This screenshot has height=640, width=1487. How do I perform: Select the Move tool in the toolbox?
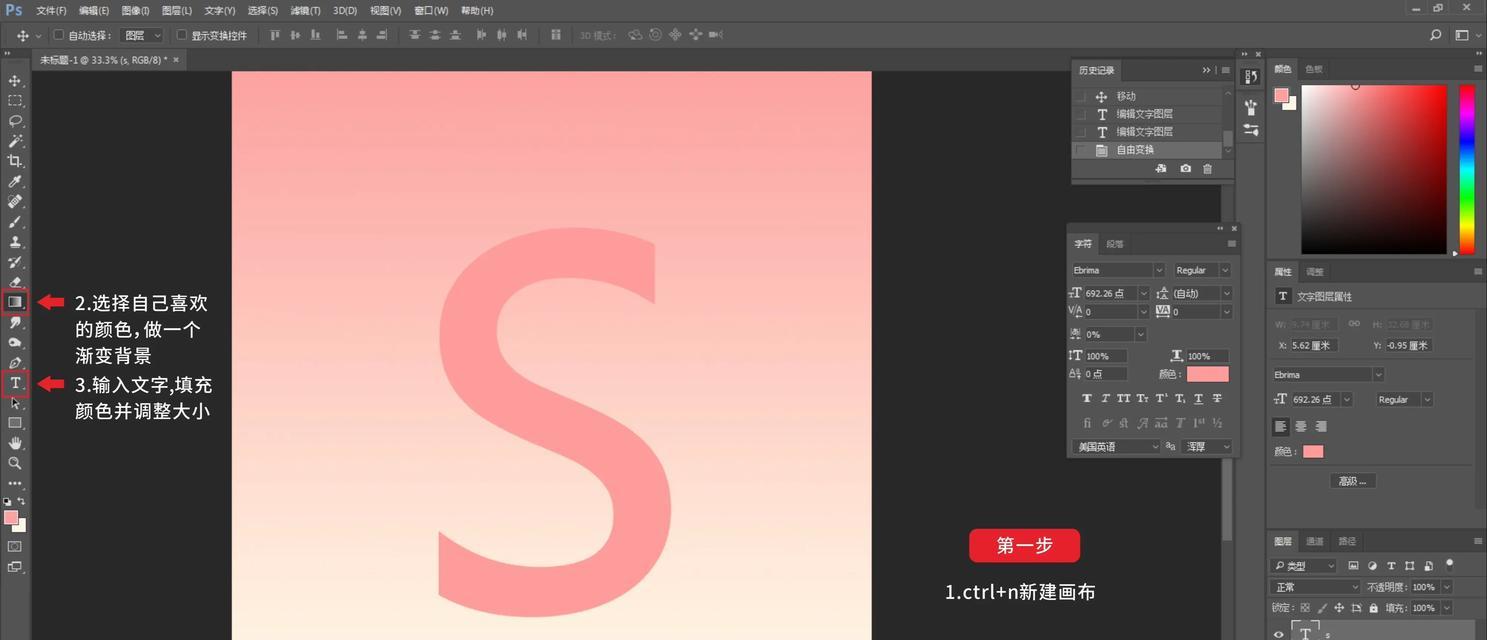15,80
